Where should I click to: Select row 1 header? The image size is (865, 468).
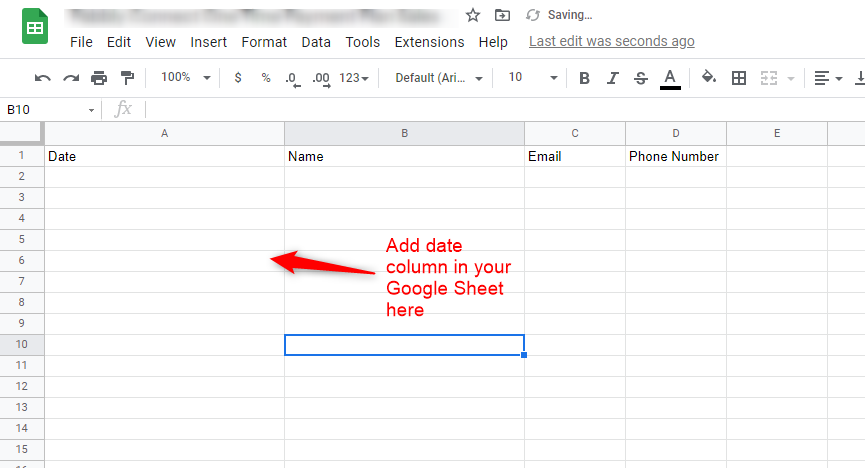point(22,156)
